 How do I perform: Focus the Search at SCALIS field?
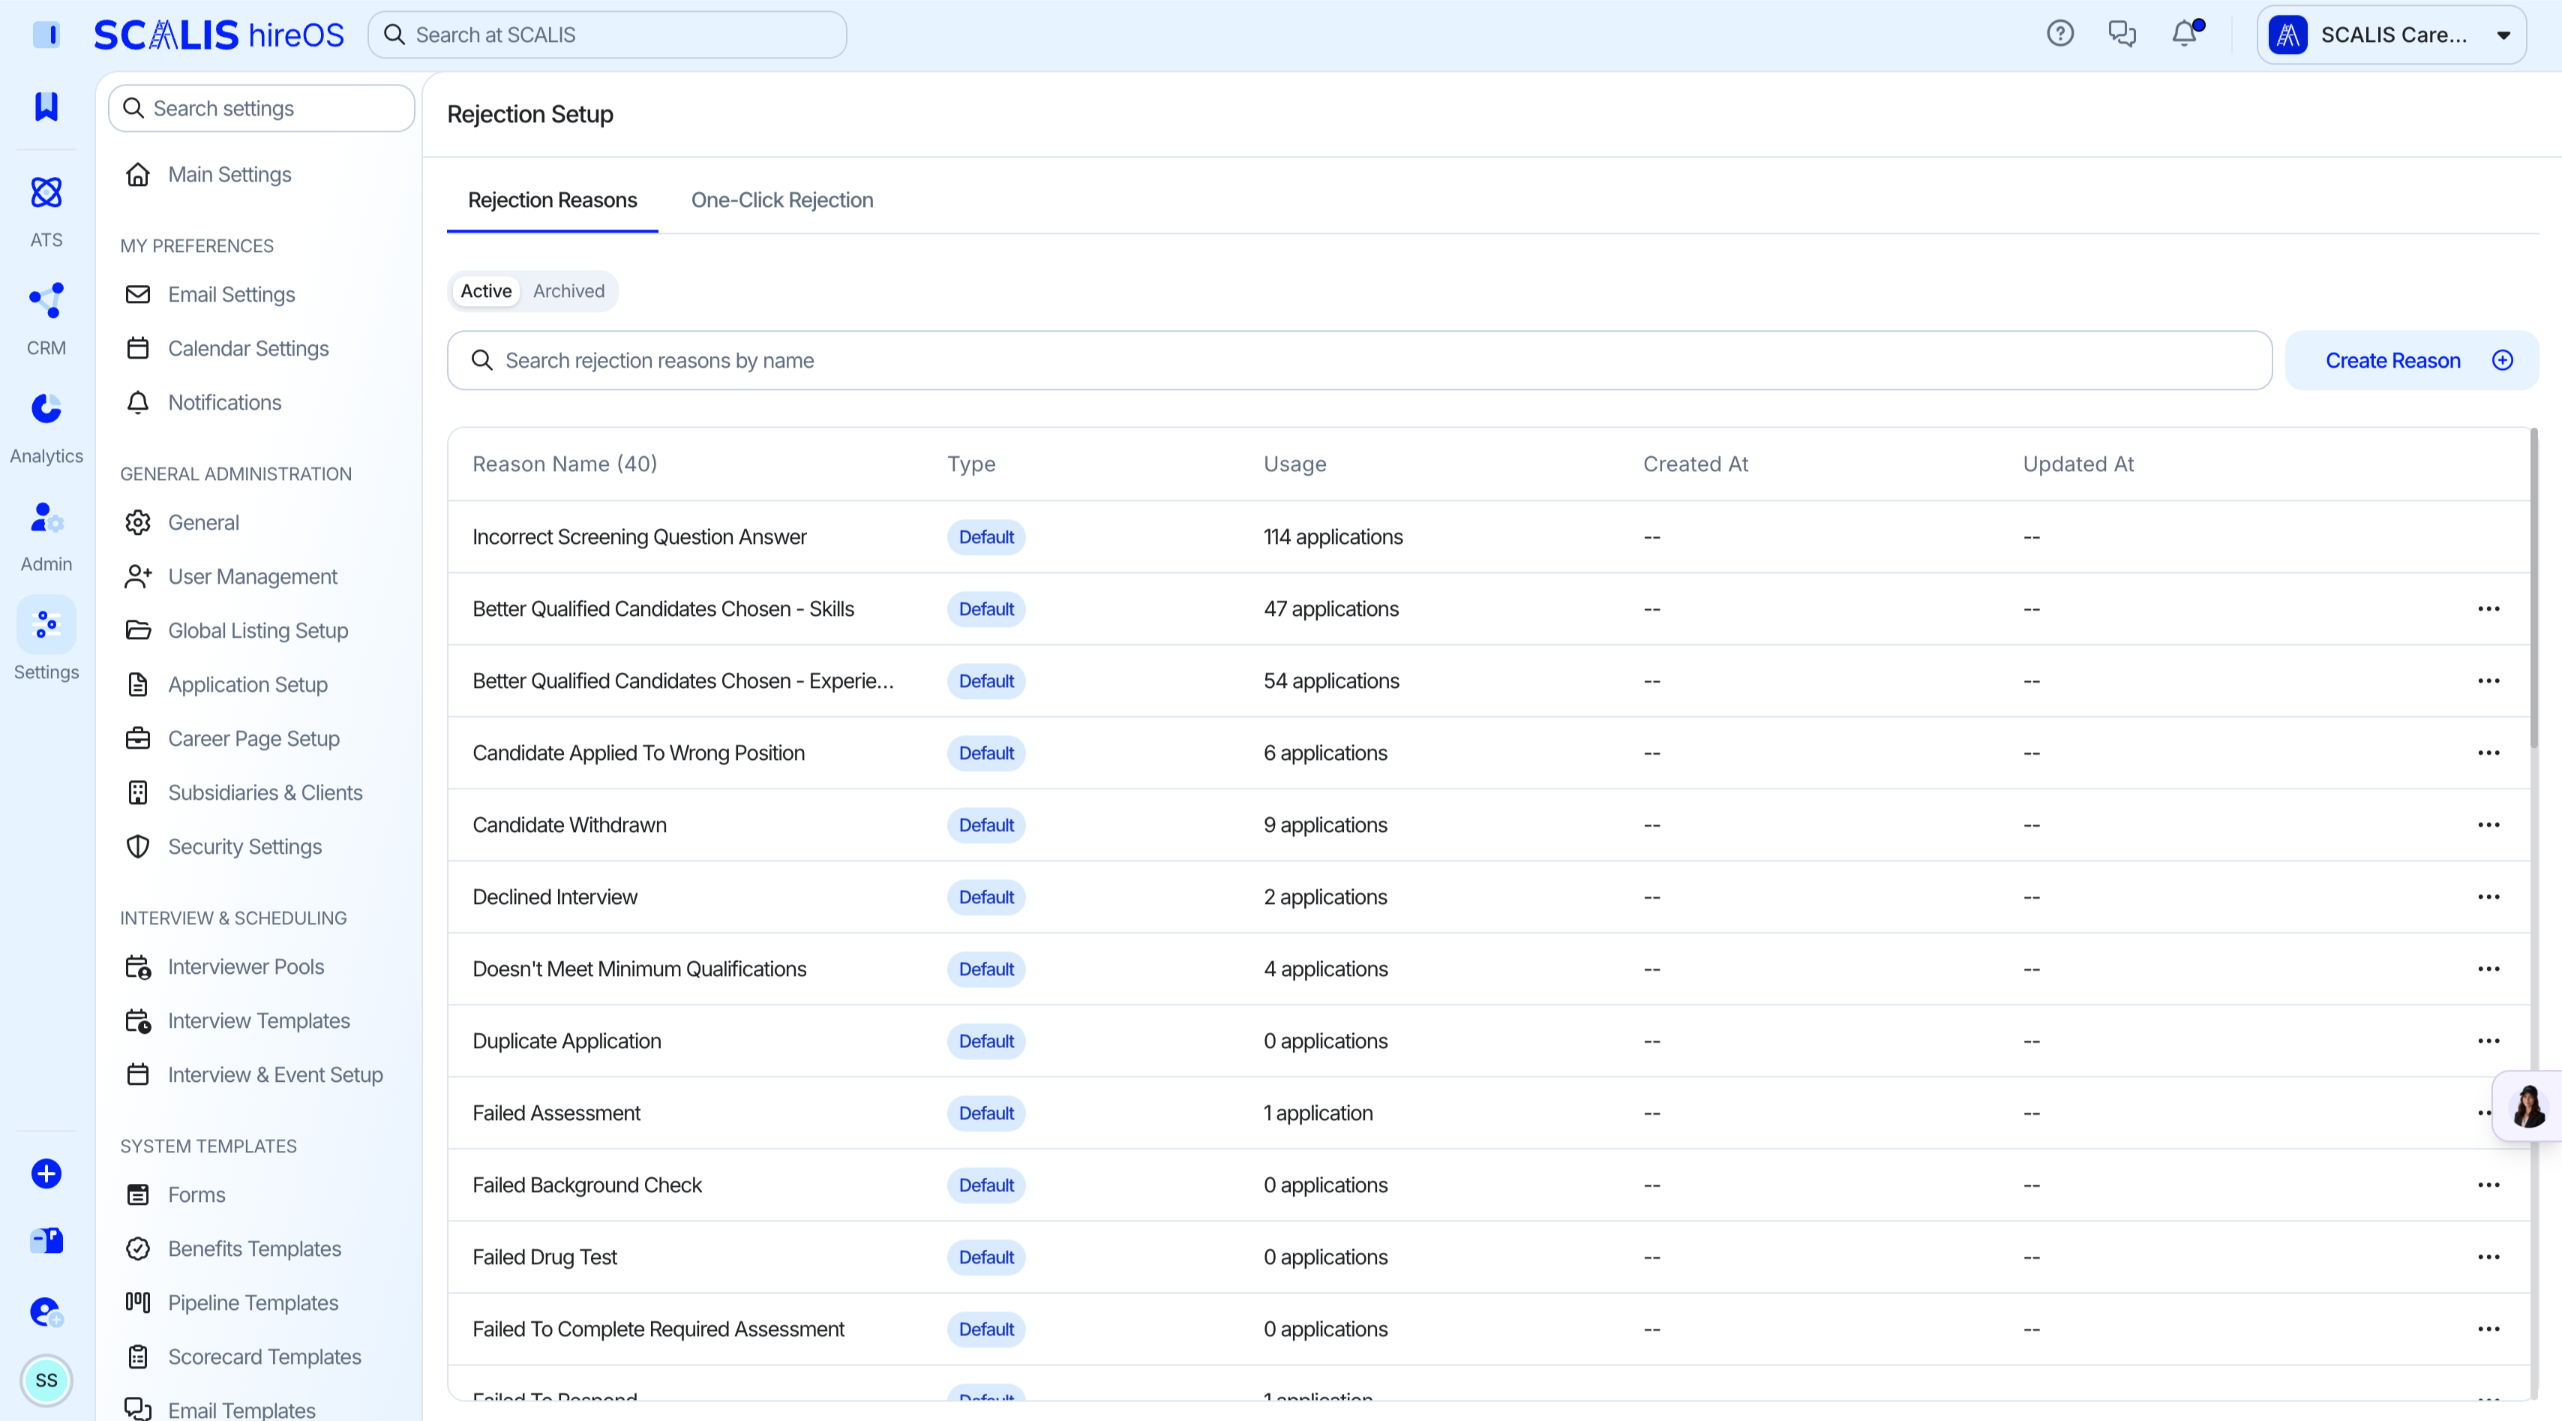point(607,35)
